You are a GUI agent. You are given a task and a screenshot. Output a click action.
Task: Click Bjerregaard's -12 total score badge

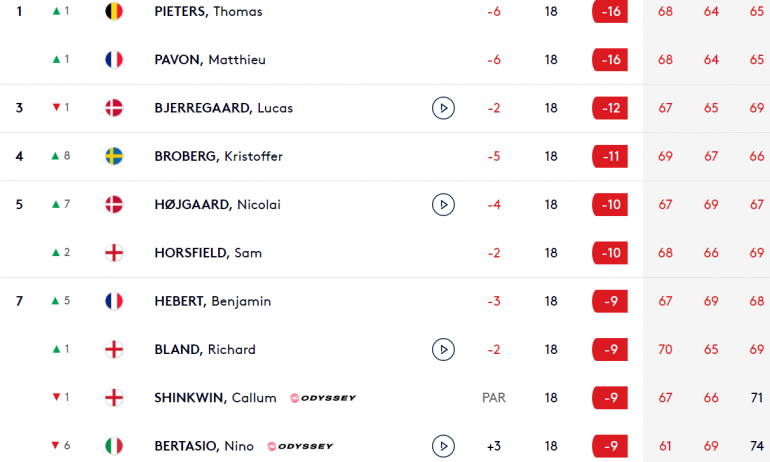tap(610, 108)
